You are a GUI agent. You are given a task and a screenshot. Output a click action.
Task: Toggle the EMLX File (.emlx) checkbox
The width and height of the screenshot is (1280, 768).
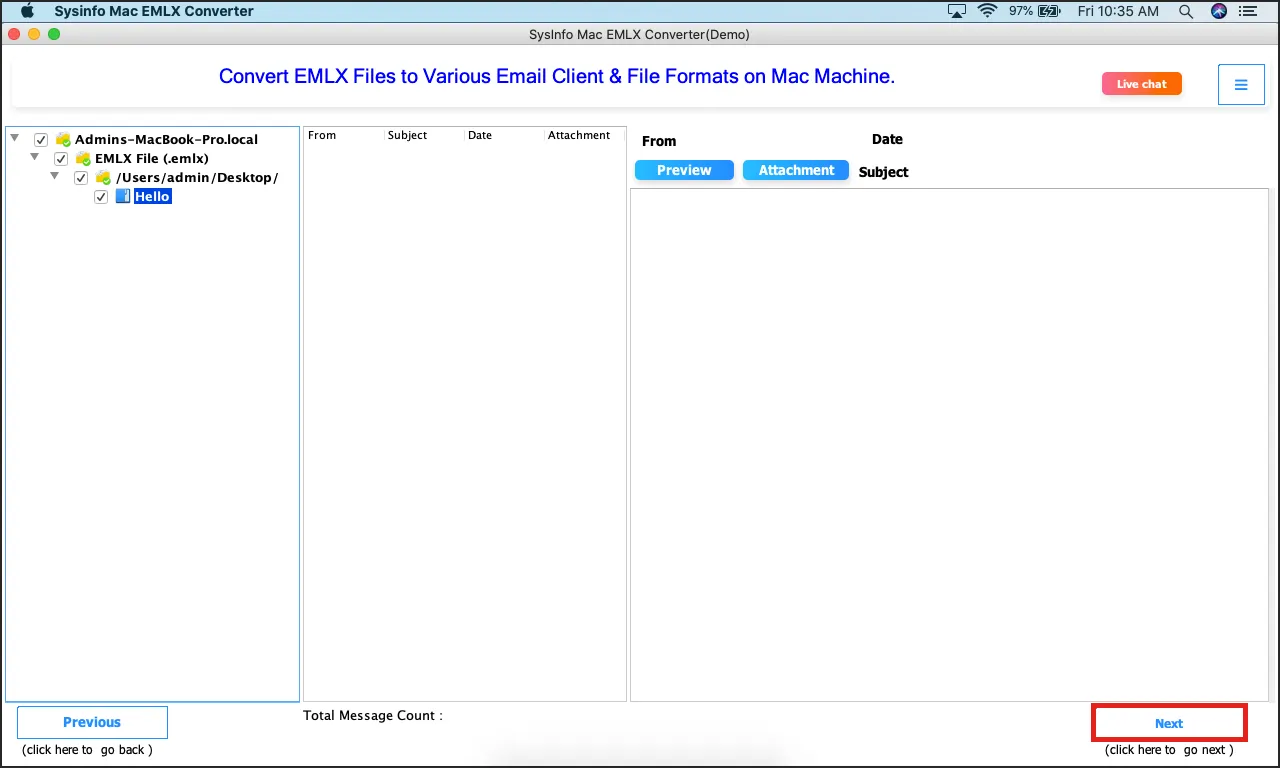coord(61,159)
